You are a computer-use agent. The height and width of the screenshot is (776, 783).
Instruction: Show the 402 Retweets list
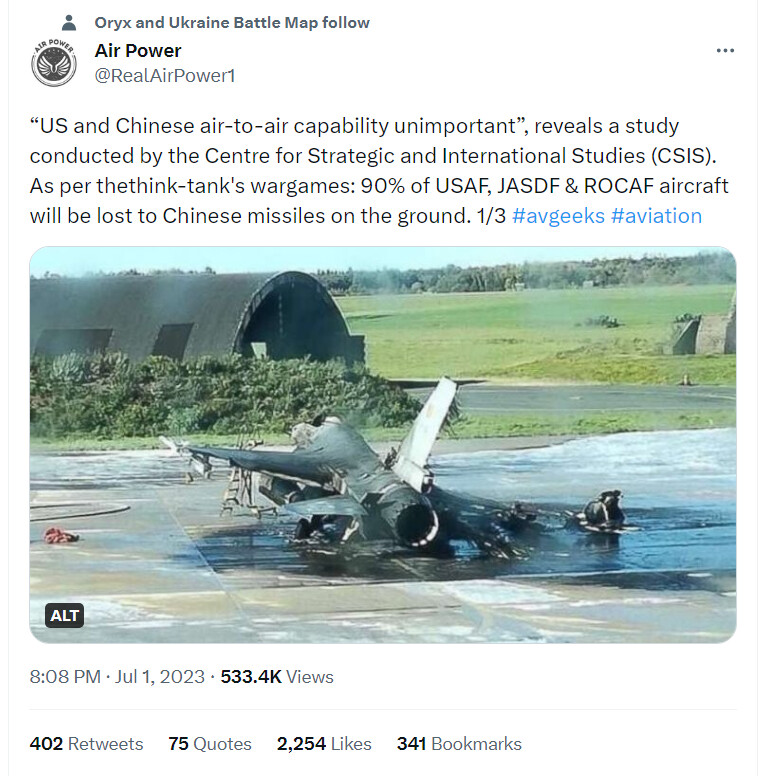pyautogui.click(x=86, y=743)
